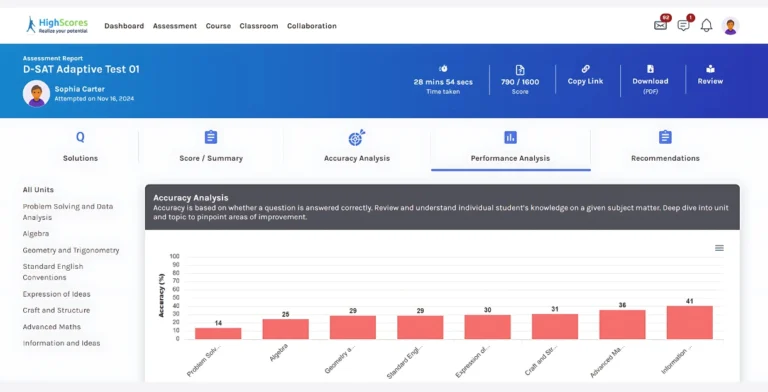Open the Classroom menu item

[x=259, y=26]
